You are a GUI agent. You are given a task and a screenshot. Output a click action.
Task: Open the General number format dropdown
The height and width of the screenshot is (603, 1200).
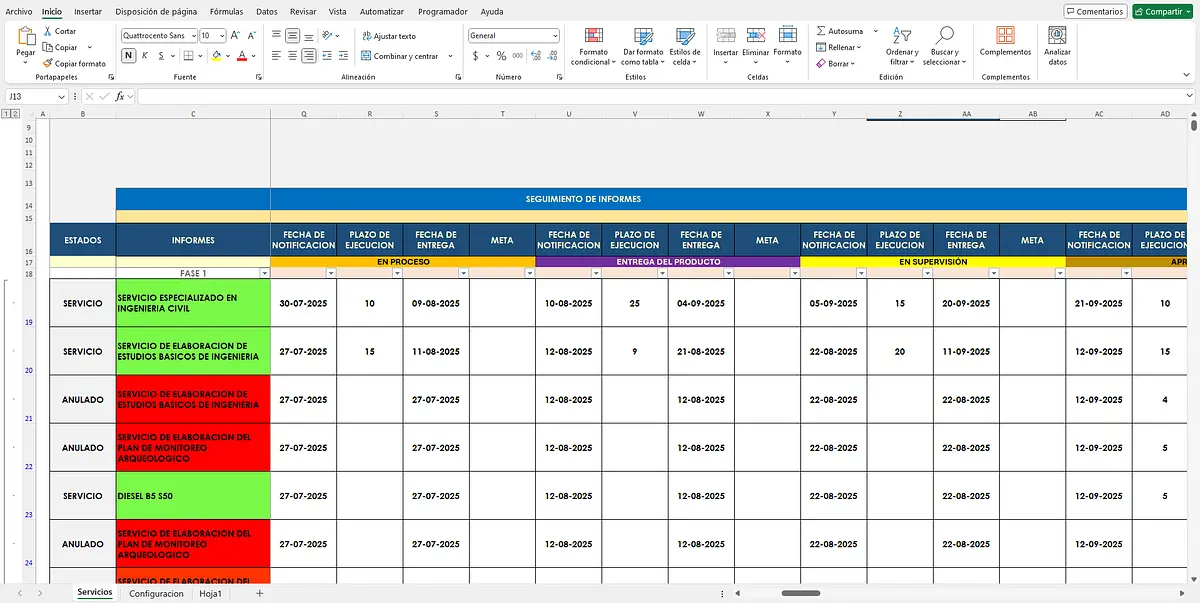pos(555,35)
